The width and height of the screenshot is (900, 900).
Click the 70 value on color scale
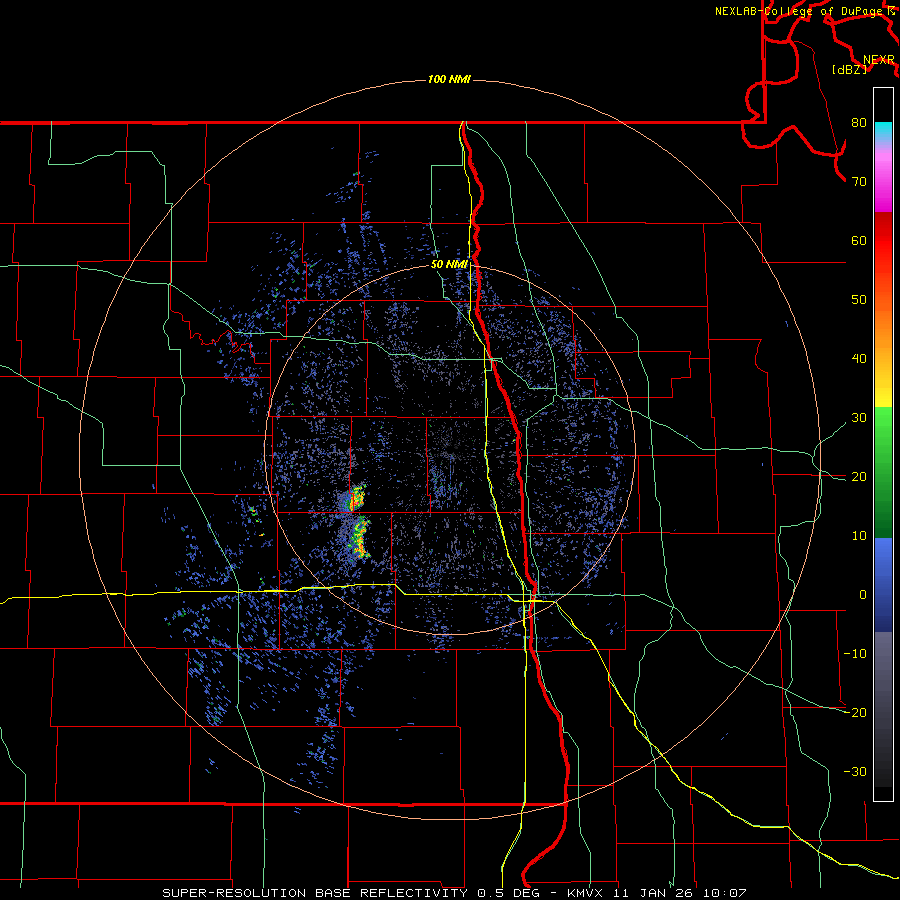tap(859, 181)
